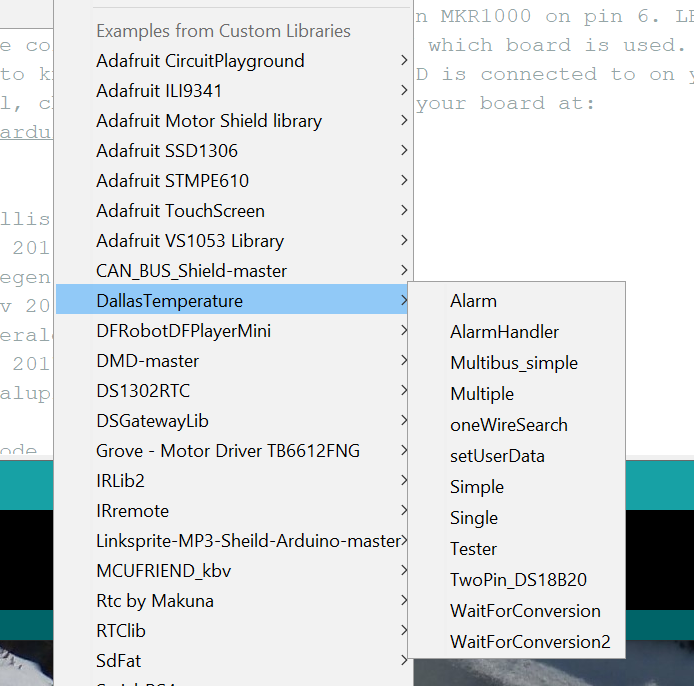The image size is (694, 686).
Task: Open Grove - Motor Driver TB6612FNG submenu
Action: 234,451
